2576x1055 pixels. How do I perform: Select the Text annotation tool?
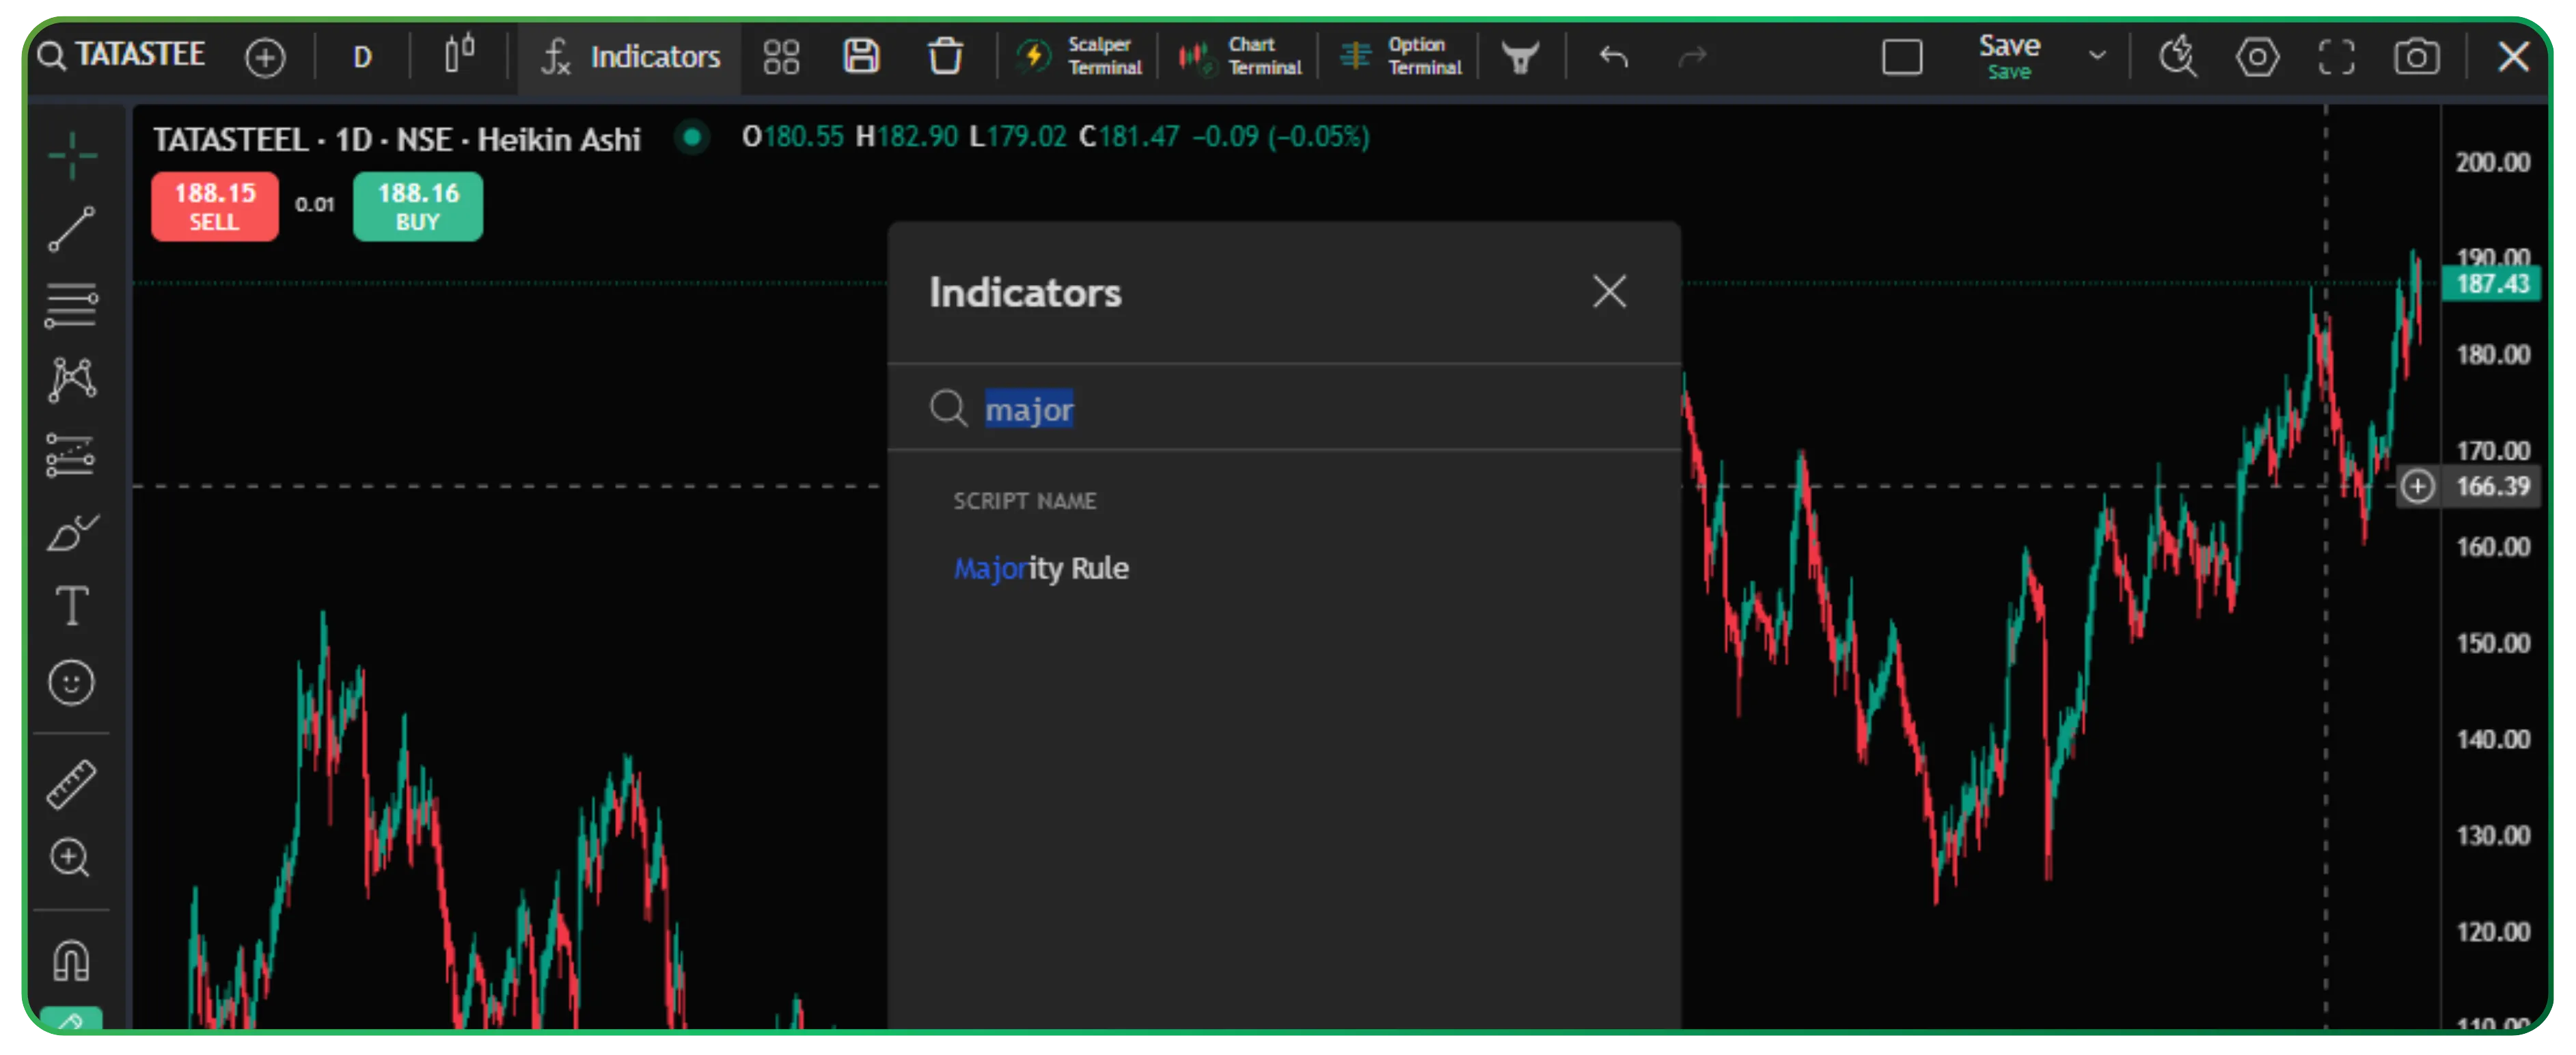(x=72, y=606)
